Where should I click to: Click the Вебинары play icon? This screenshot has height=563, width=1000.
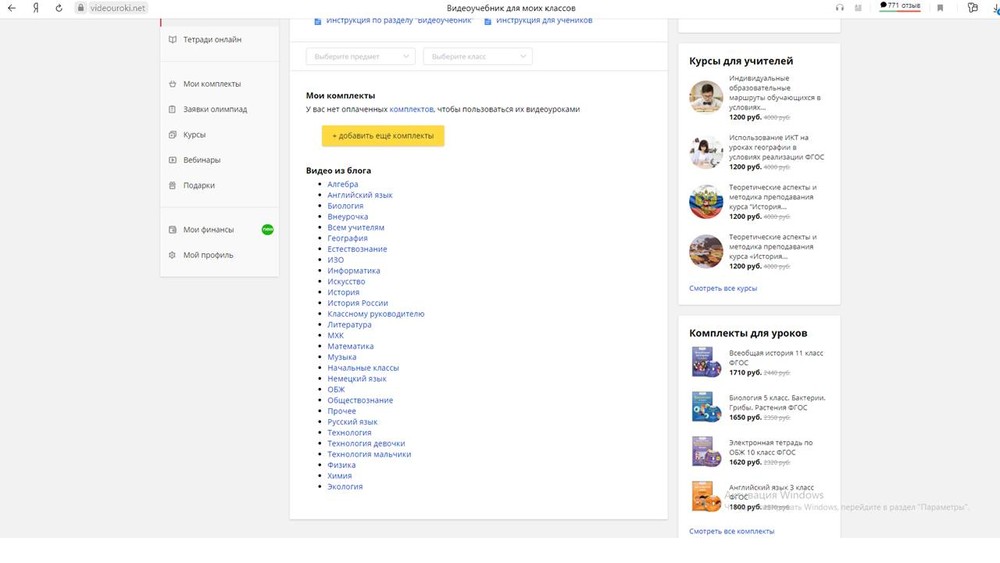click(x=173, y=160)
